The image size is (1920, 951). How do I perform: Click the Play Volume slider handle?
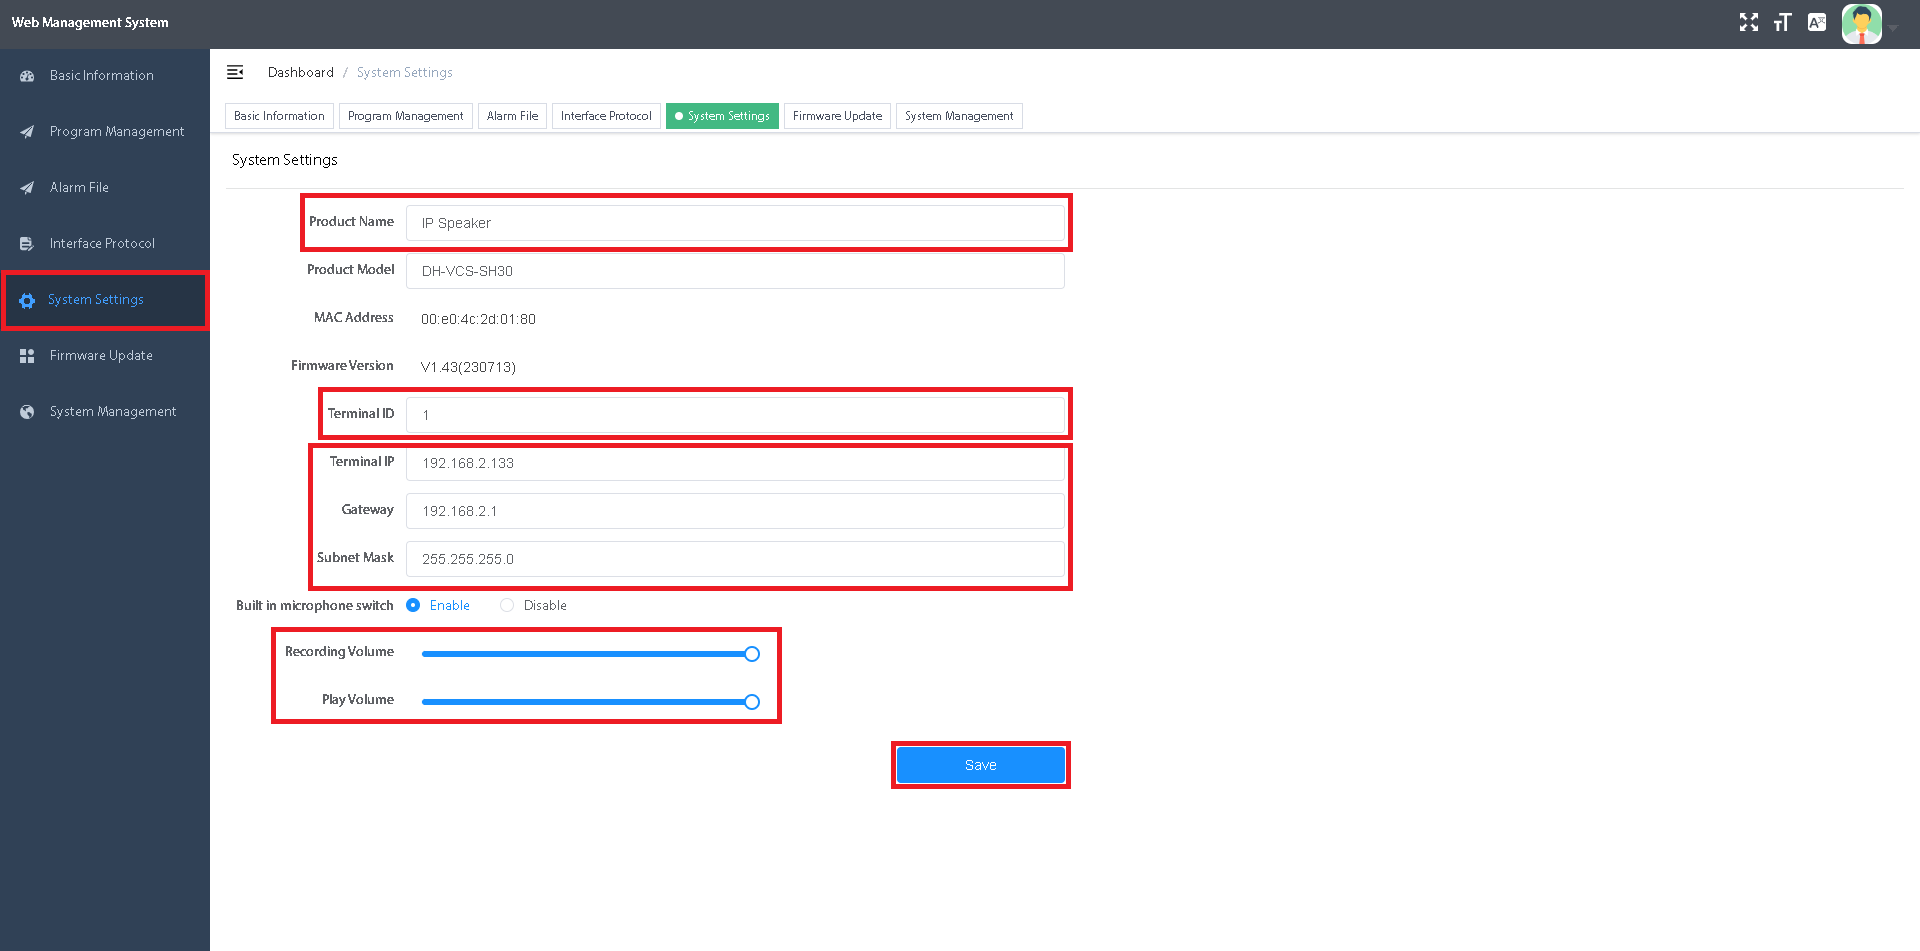pos(752,702)
